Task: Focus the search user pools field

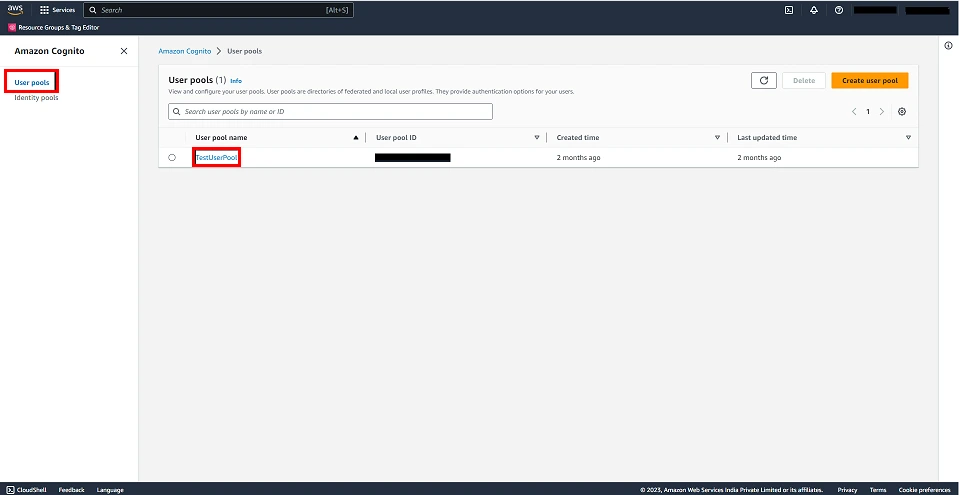Action: [330, 112]
